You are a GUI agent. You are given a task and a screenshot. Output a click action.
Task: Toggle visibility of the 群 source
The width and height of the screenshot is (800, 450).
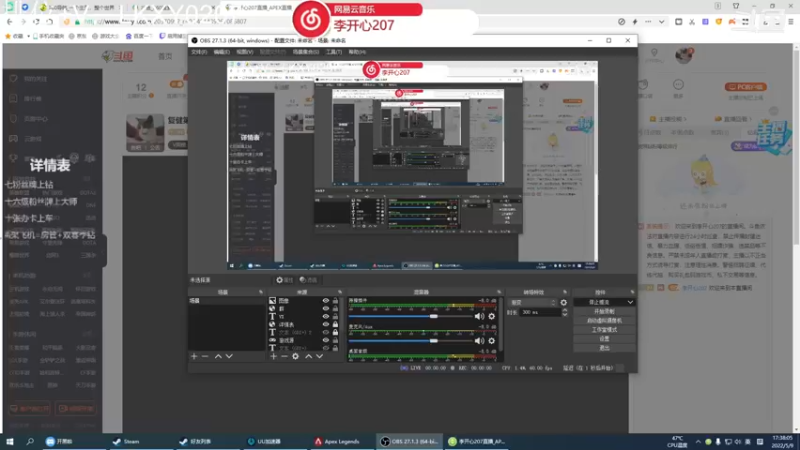click(x=326, y=309)
